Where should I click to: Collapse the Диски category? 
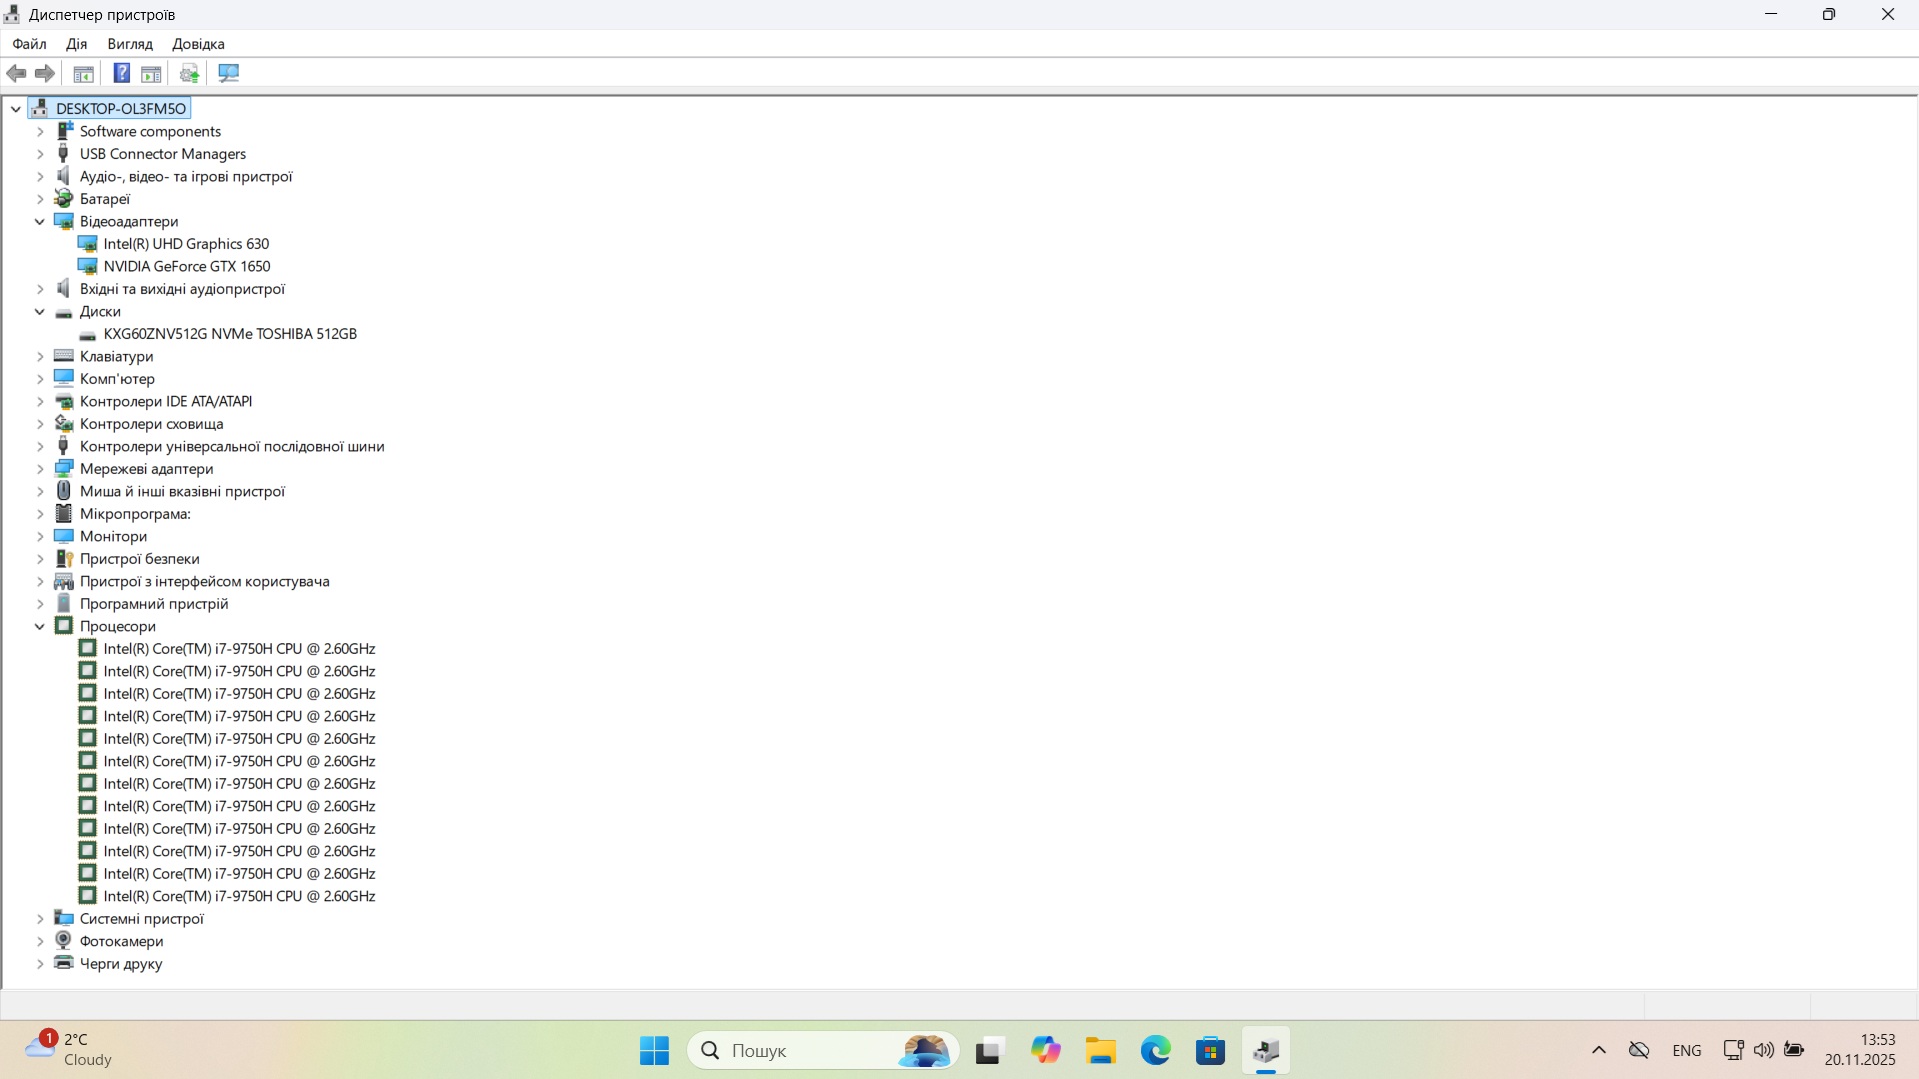tap(40, 312)
